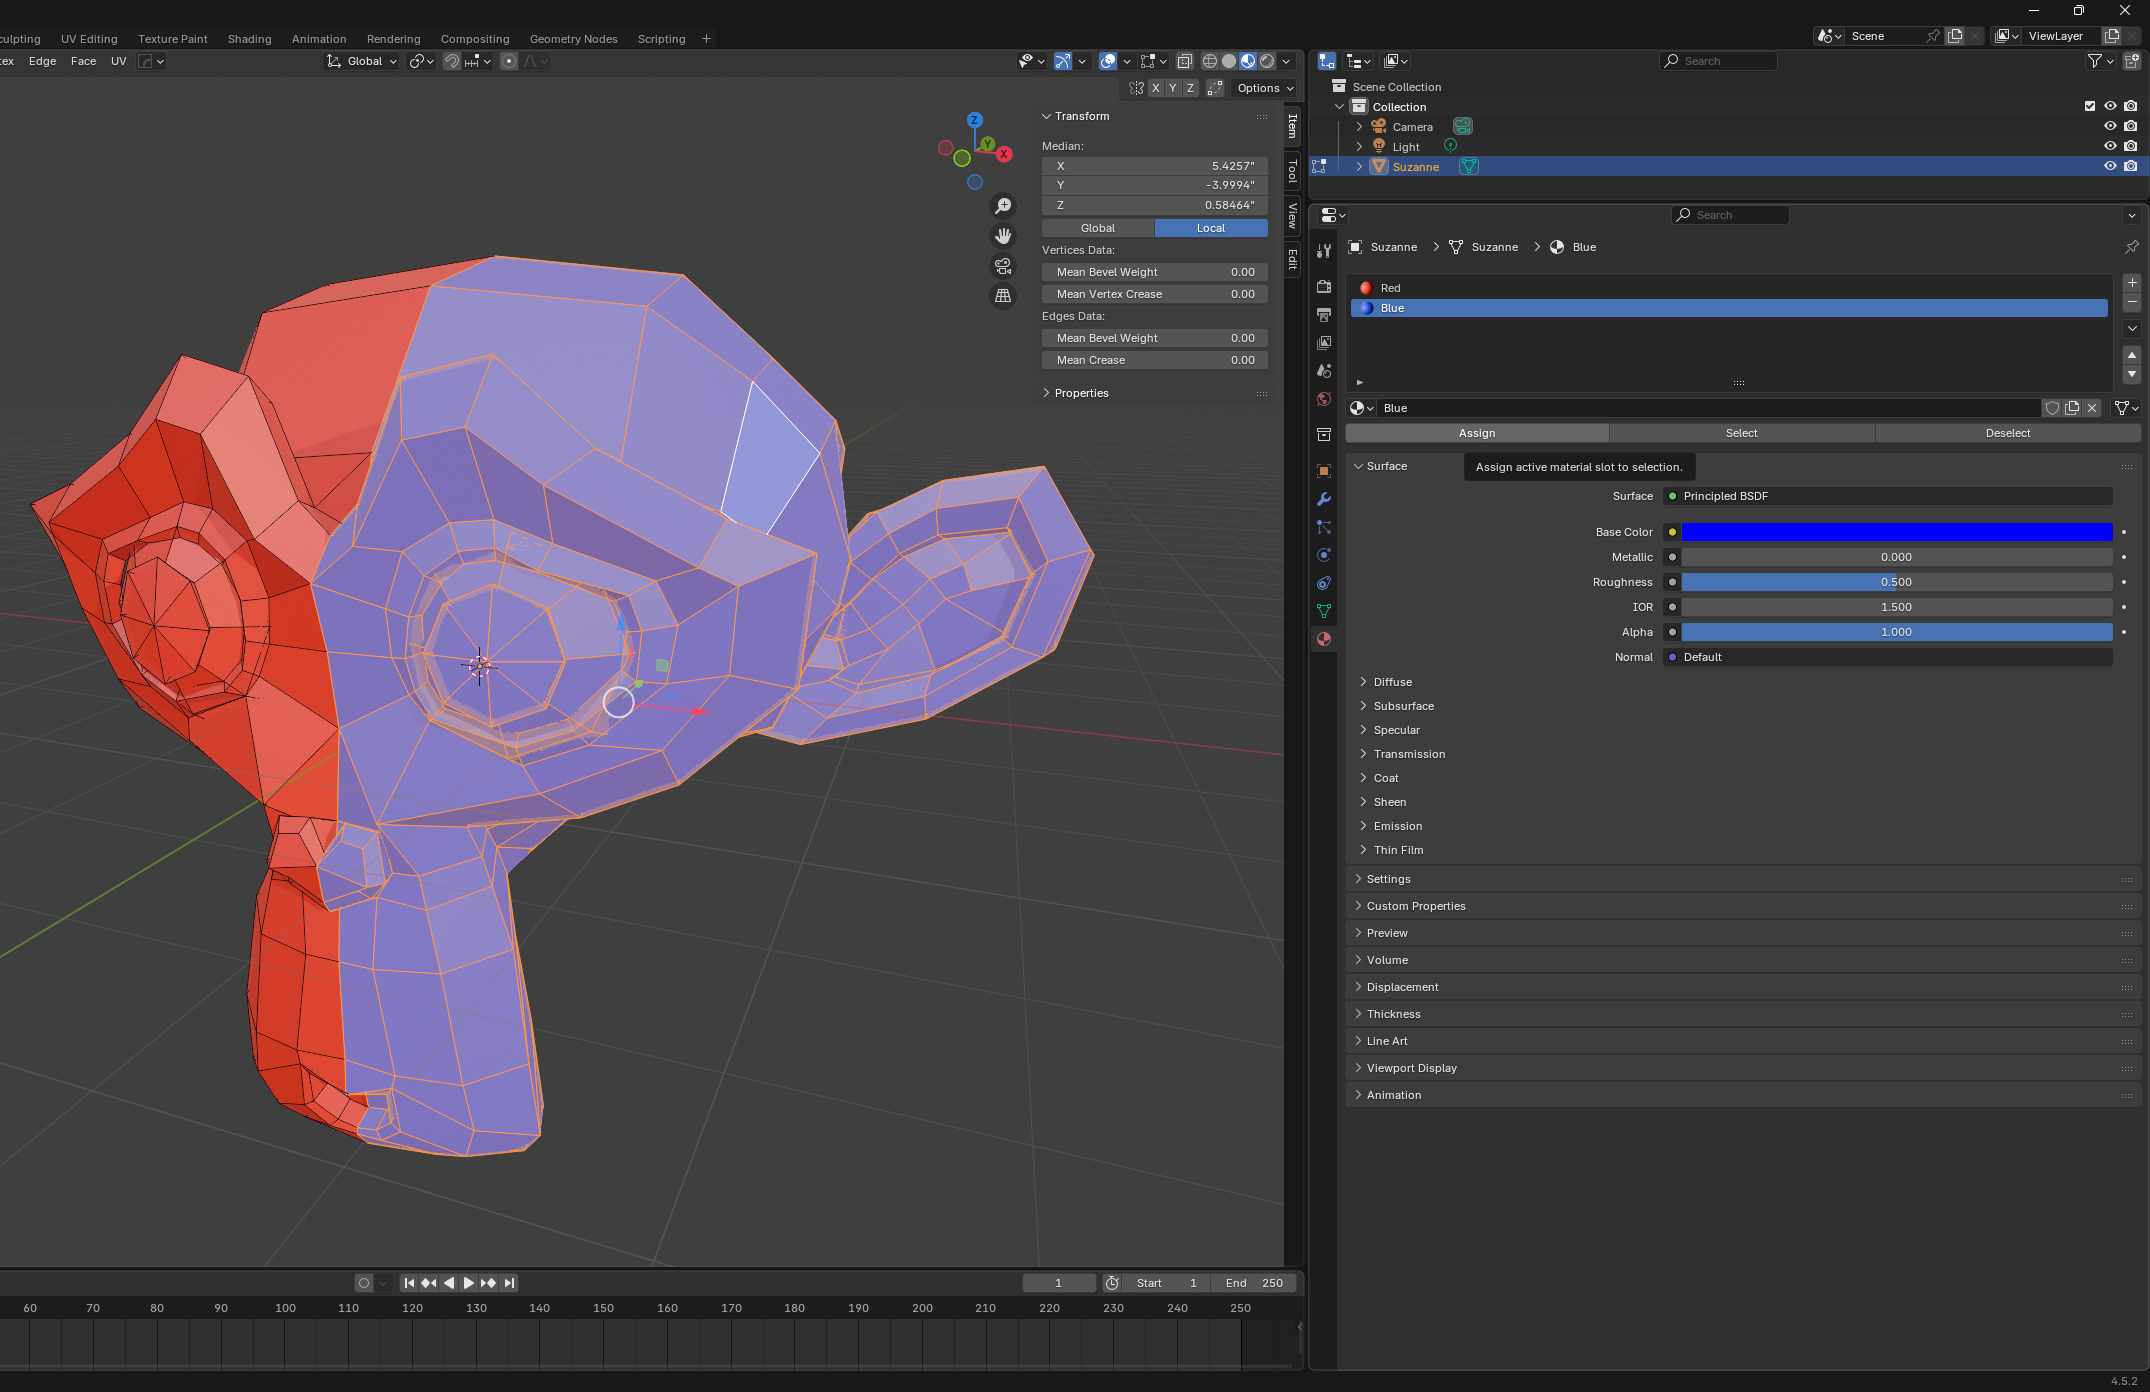This screenshot has height=1392, width=2150.
Task: Switch to wireframe viewport shading
Action: click(1209, 61)
